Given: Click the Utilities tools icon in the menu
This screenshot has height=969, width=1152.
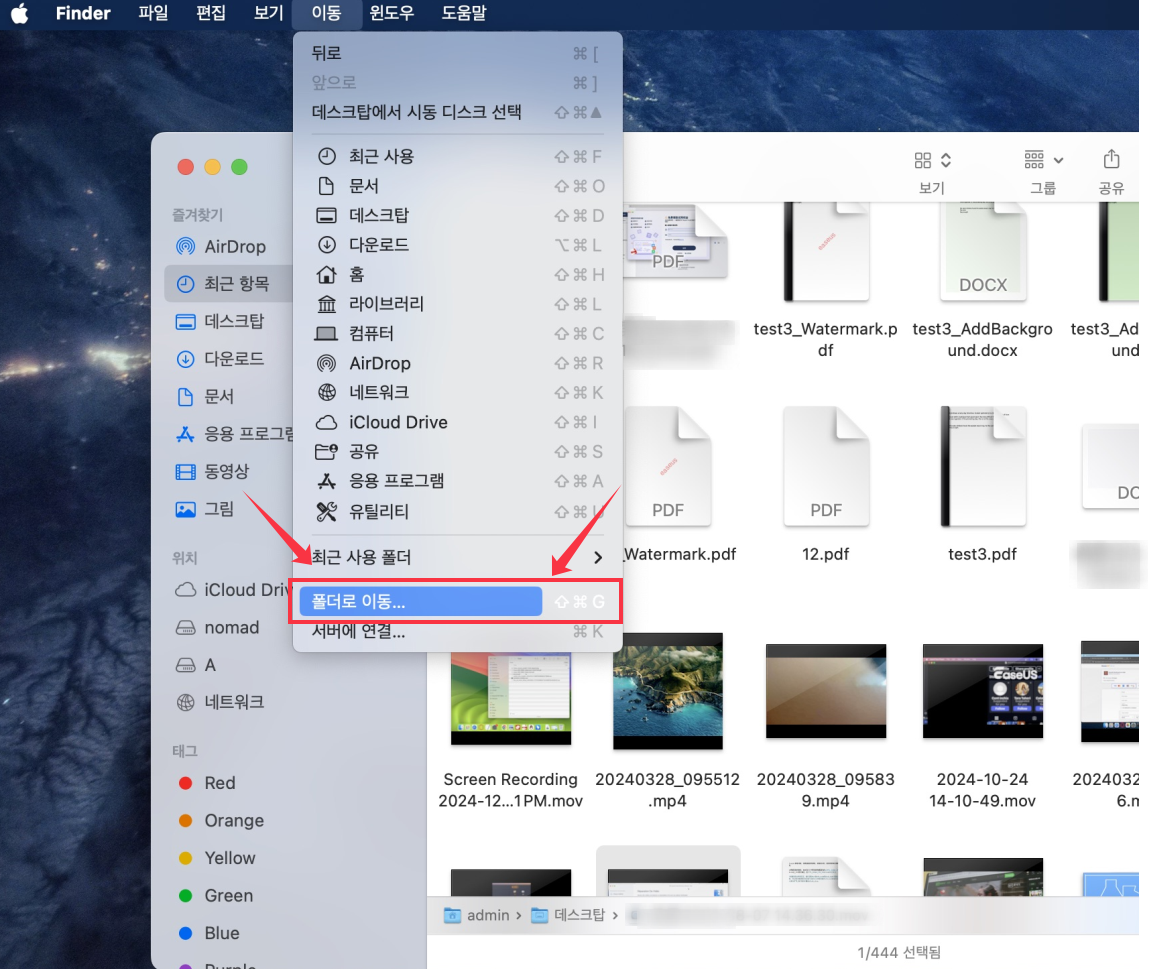Looking at the screenshot, I should pyautogui.click(x=326, y=512).
